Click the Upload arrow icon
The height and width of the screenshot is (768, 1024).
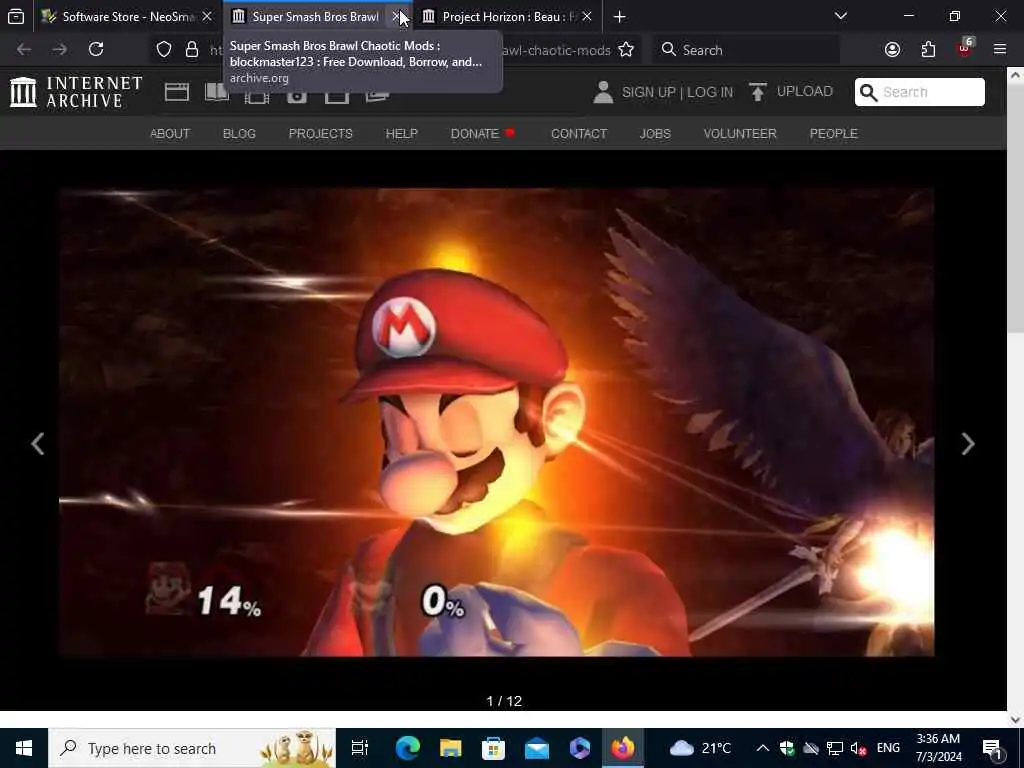coord(758,92)
